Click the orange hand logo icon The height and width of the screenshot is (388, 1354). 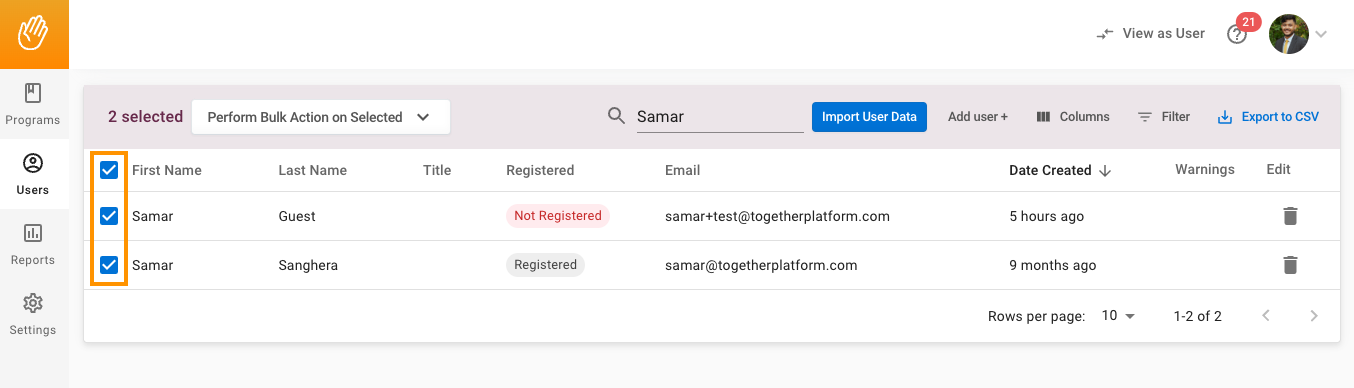point(34,33)
